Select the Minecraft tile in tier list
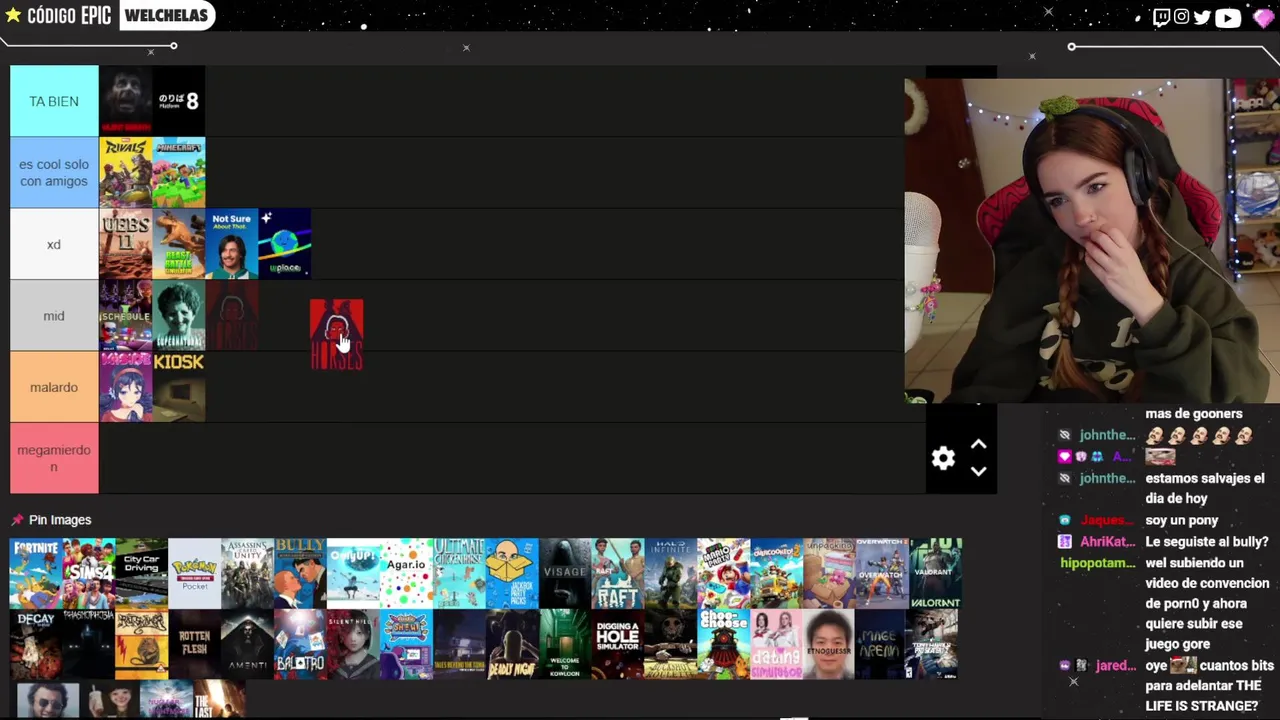Viewport: 1280px width, 720px height. pos(179,173)
